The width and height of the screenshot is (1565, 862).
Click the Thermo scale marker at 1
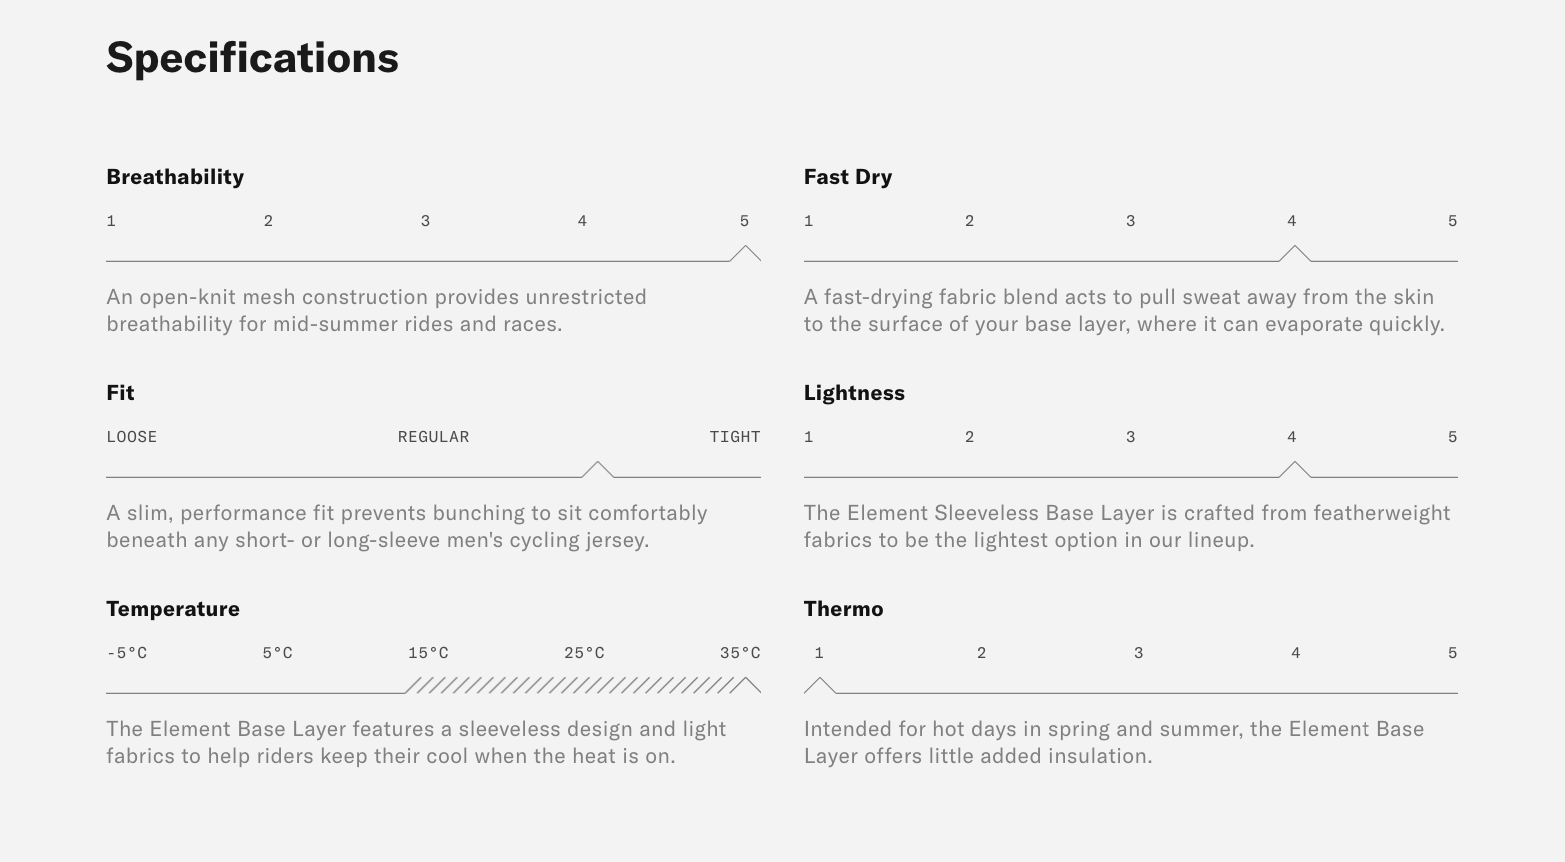click(819, 685)
